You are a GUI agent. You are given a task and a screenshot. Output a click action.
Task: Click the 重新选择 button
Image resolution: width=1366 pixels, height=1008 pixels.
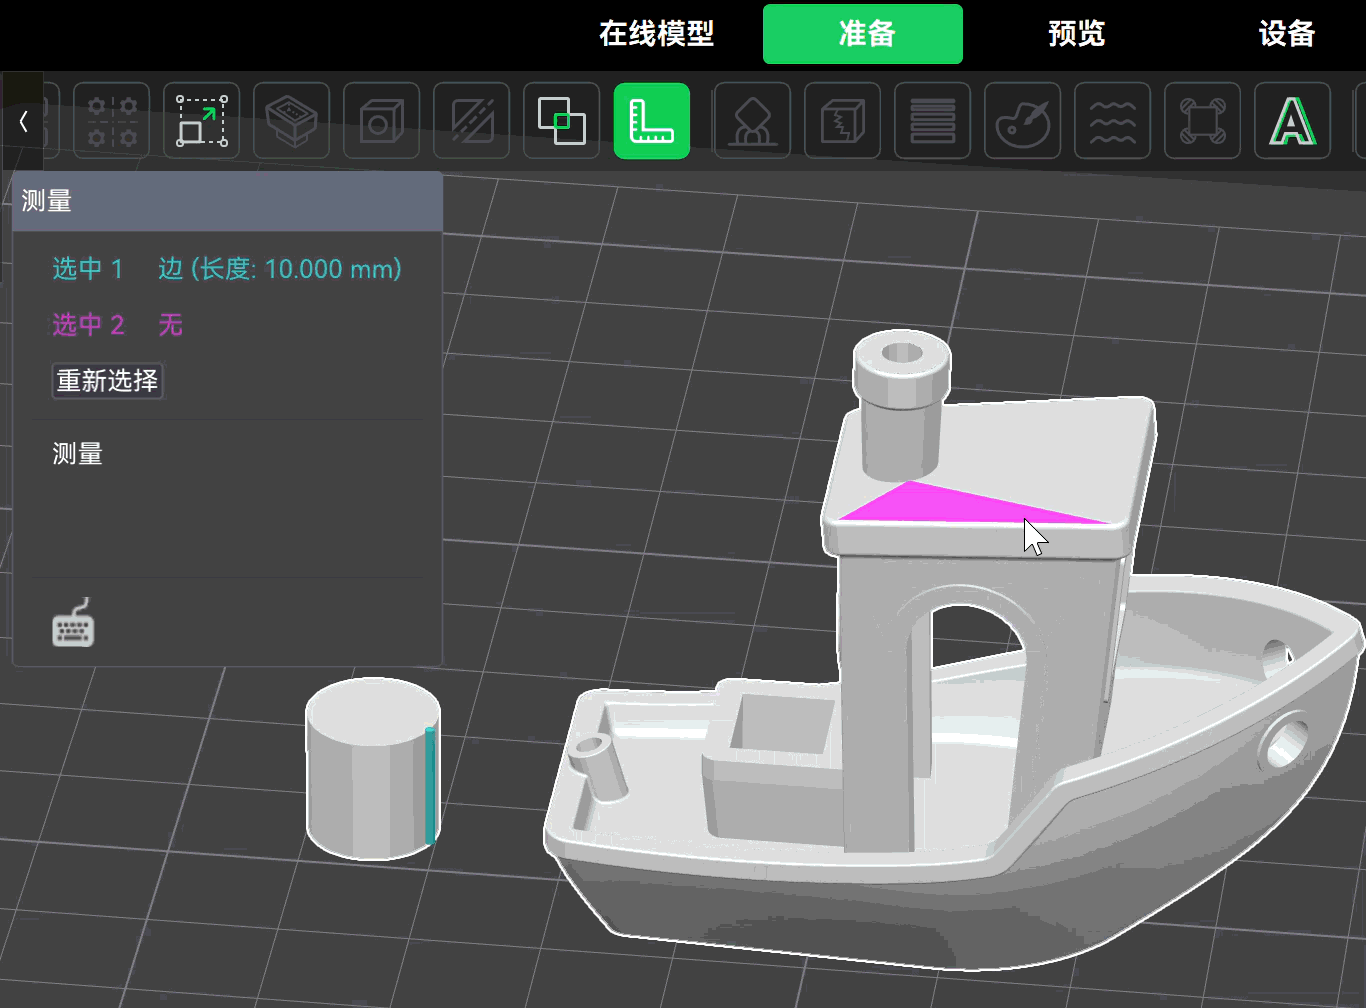[107, 381]
